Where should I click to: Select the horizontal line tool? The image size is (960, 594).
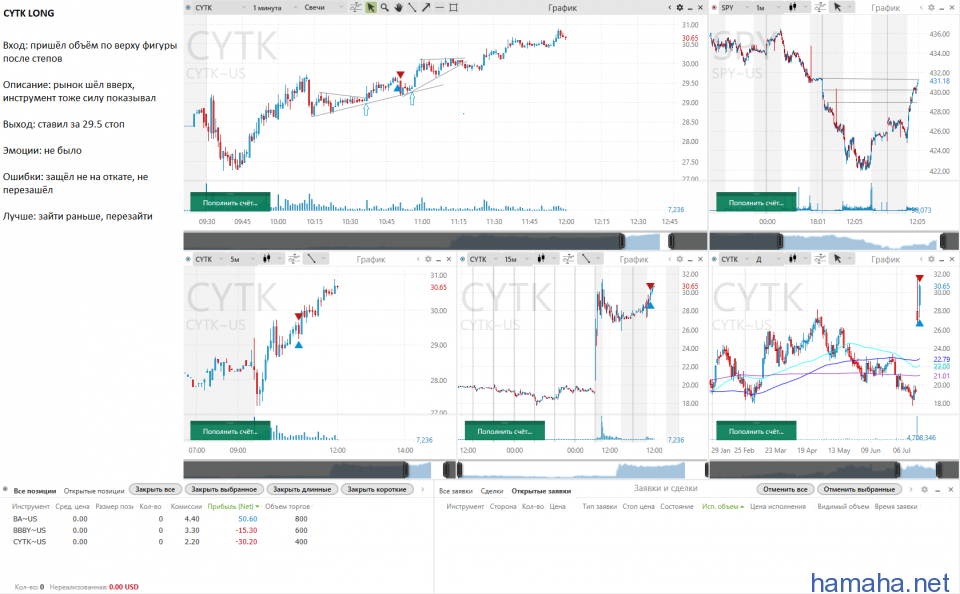[439, 7]
